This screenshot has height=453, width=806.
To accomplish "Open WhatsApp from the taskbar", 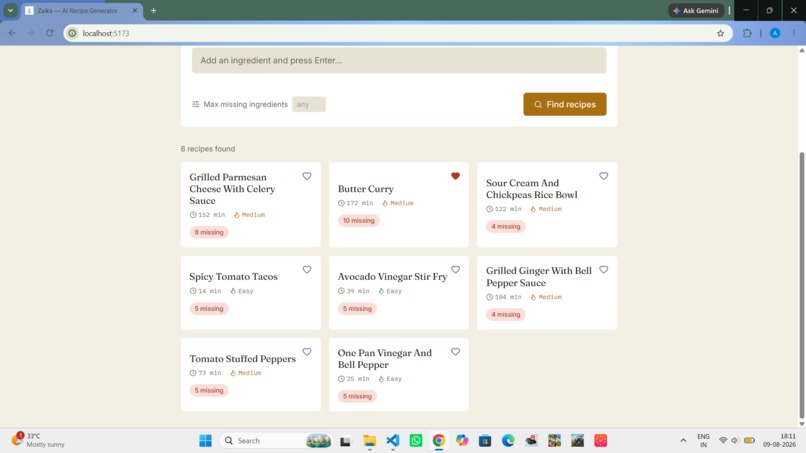I will 416,441.
